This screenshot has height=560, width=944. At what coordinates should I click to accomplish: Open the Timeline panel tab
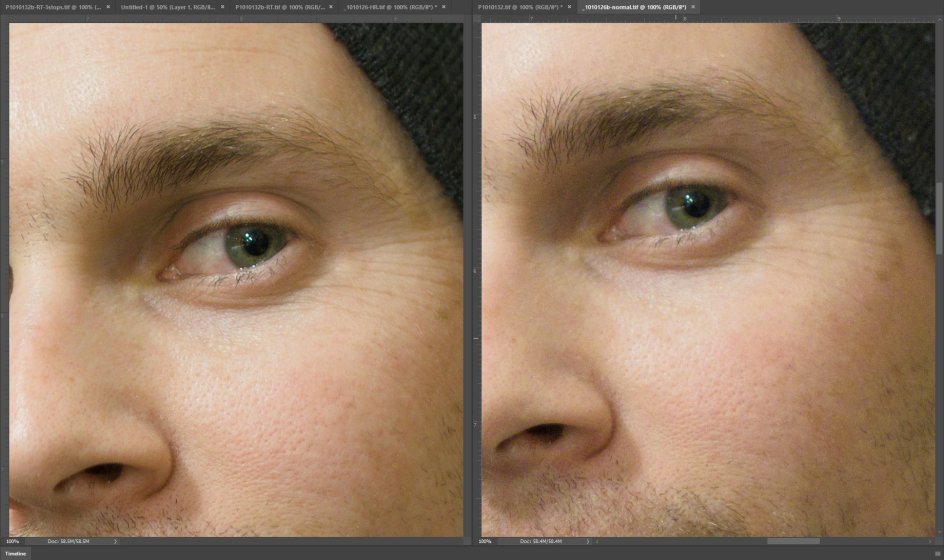pyautogui.click(x=16, y=553)
